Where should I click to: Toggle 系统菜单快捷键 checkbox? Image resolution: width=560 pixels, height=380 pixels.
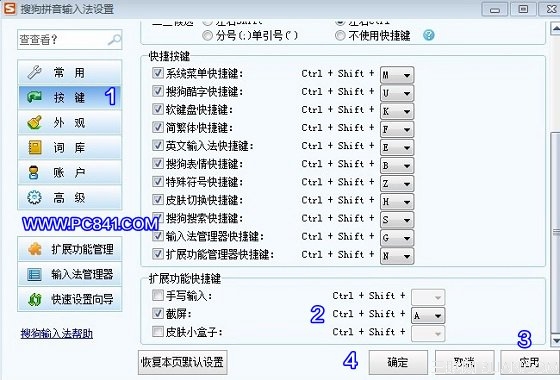158,73
